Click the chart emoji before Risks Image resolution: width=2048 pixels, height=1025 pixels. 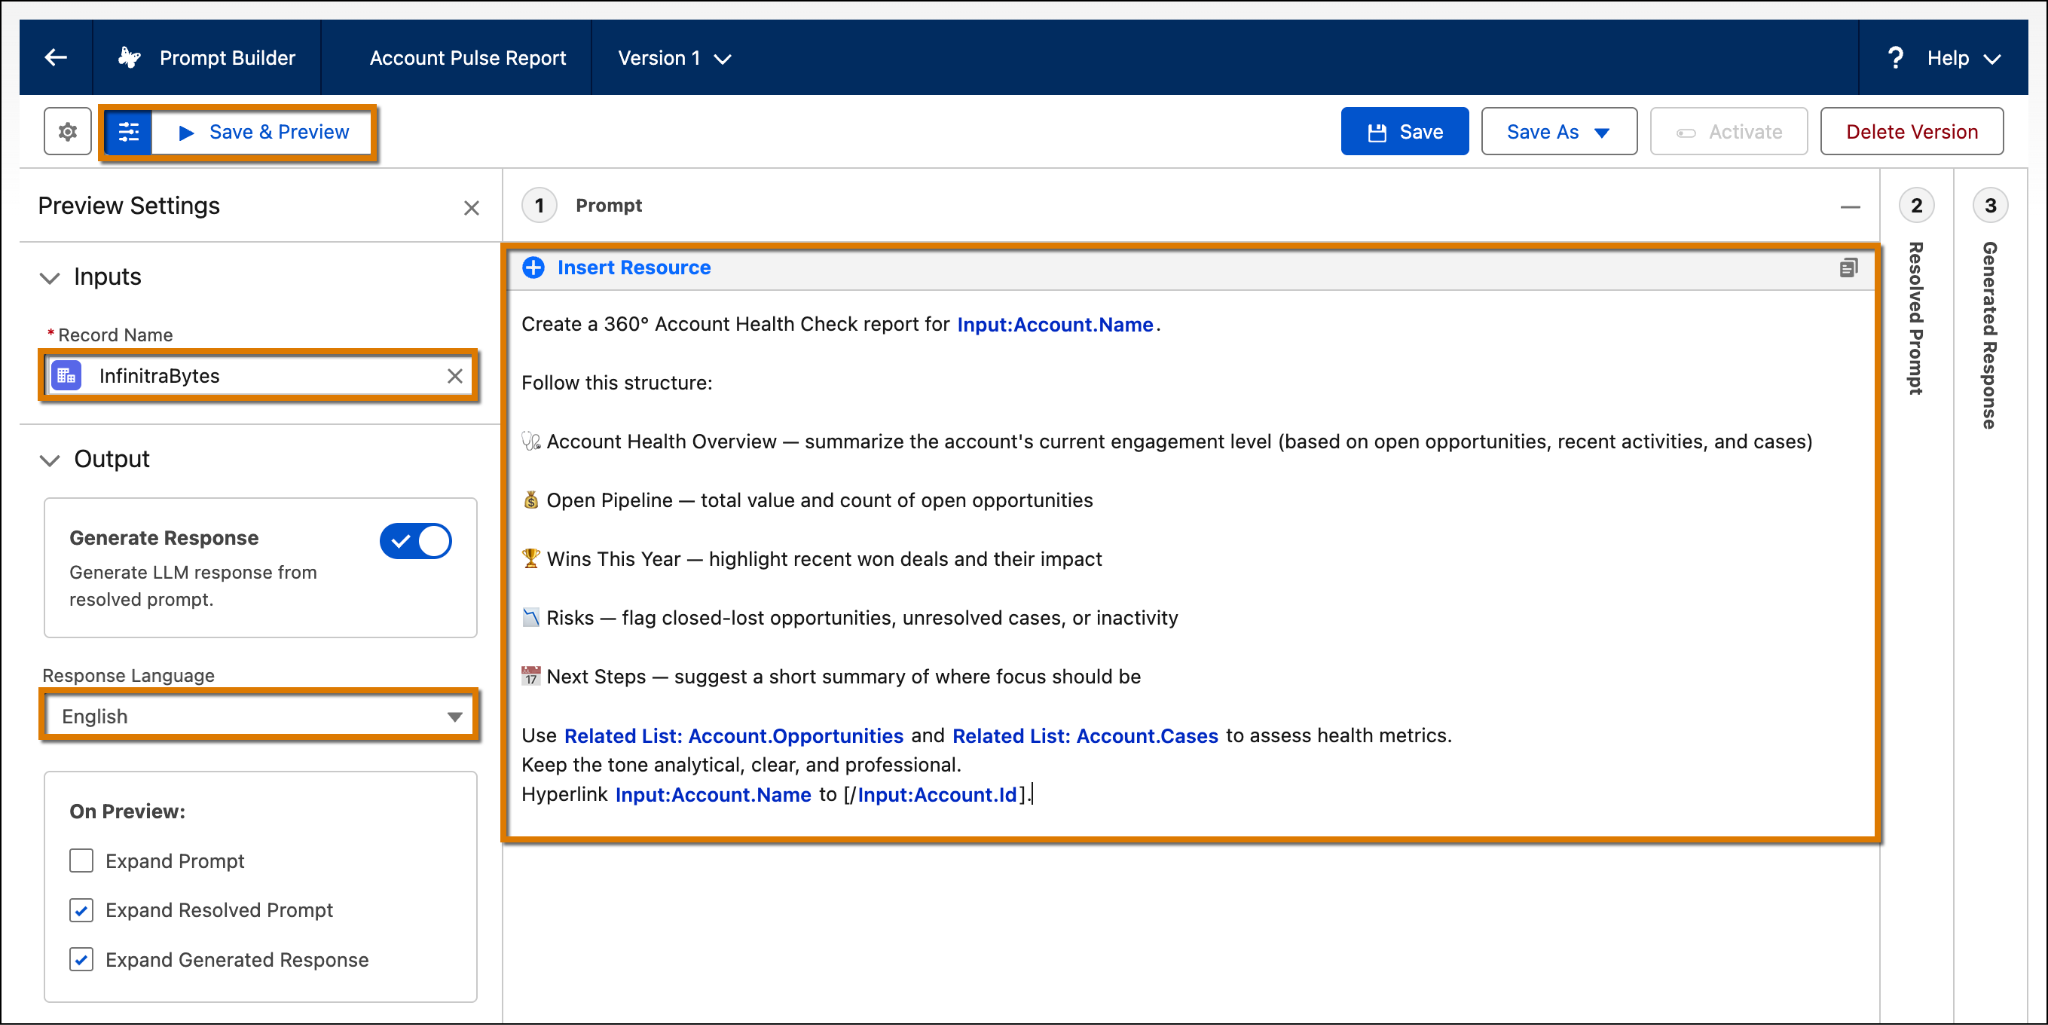tap(531, 618)
